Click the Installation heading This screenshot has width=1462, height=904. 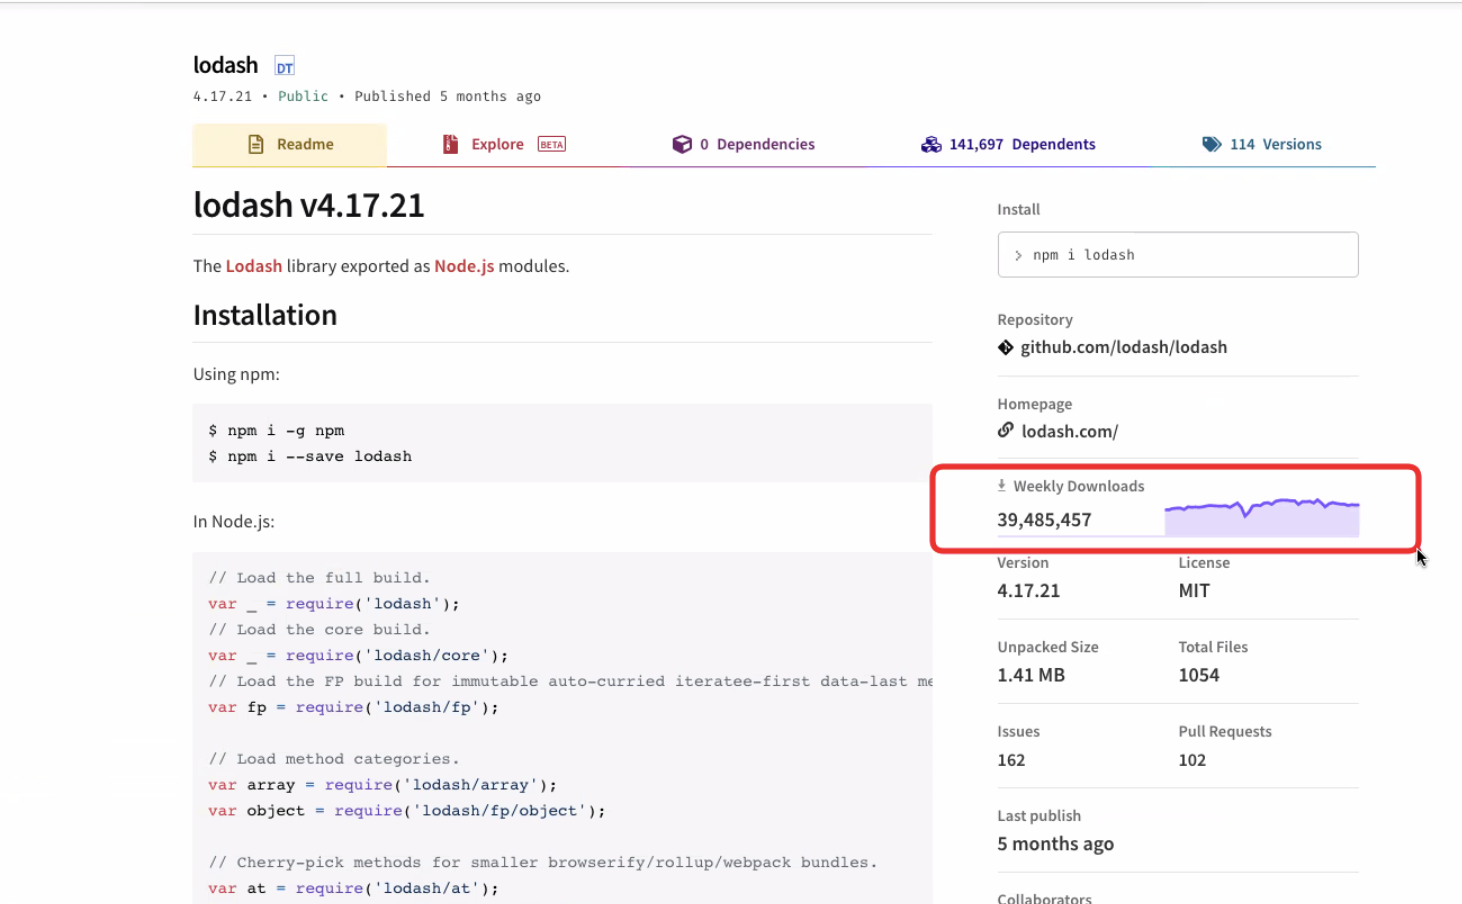pos(265,315)
